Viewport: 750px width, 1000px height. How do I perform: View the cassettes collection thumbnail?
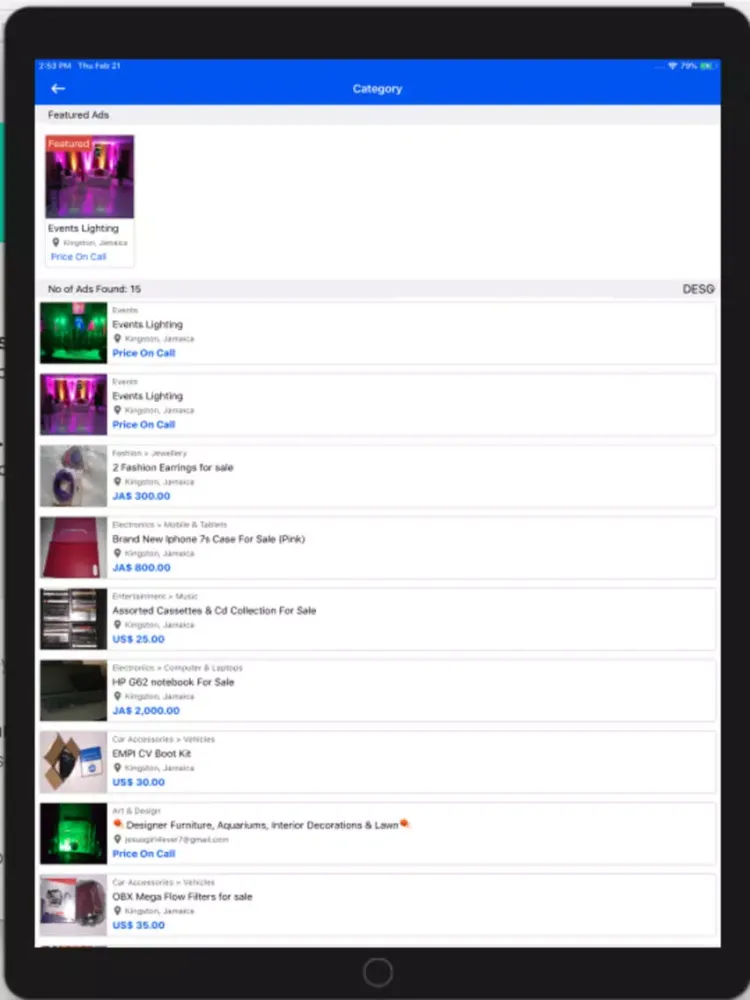pyautogui.click(x=73, y=619)
